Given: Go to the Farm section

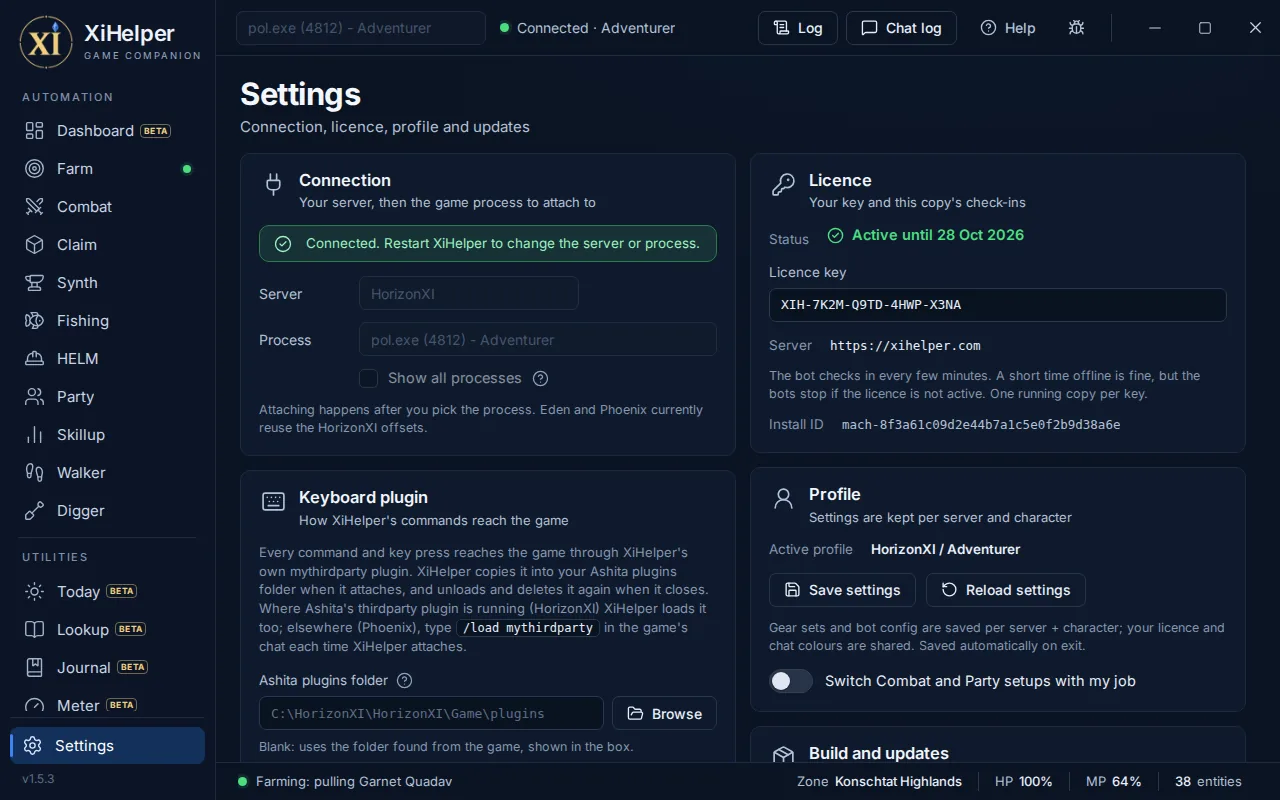Looking at the screenshot, I should coord(108,169).
